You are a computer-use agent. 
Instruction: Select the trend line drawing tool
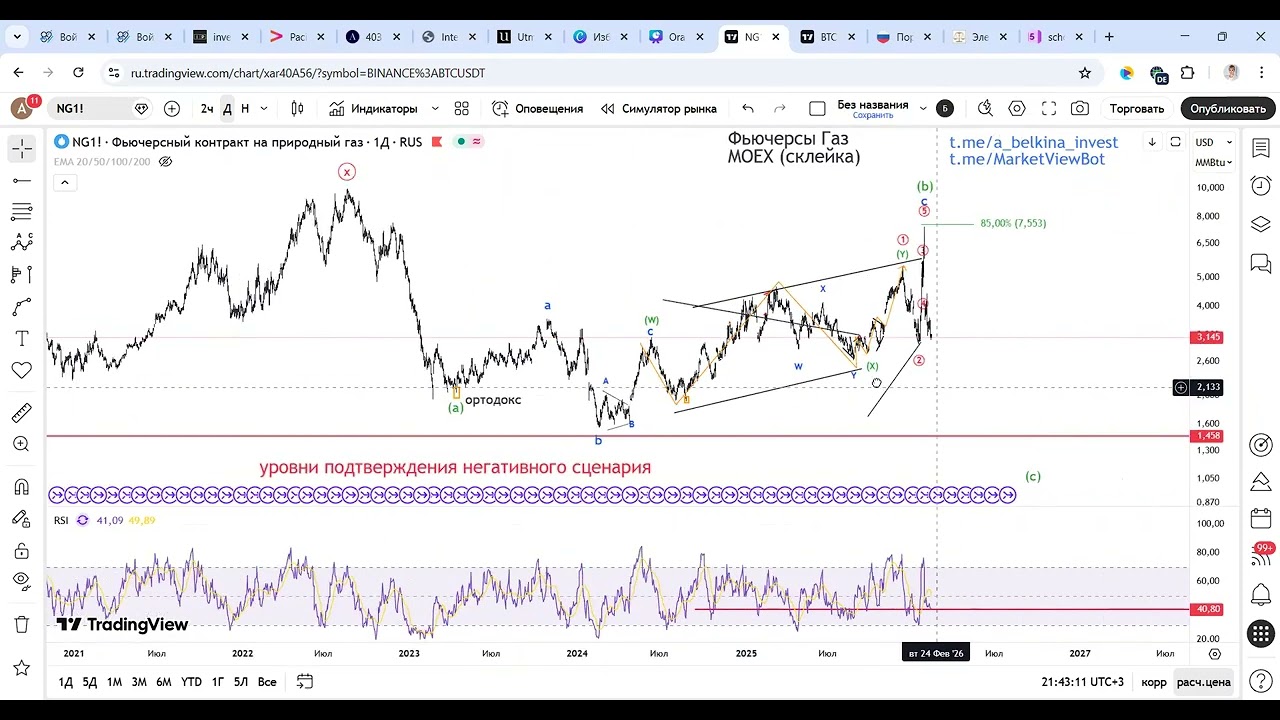(21, 181)
